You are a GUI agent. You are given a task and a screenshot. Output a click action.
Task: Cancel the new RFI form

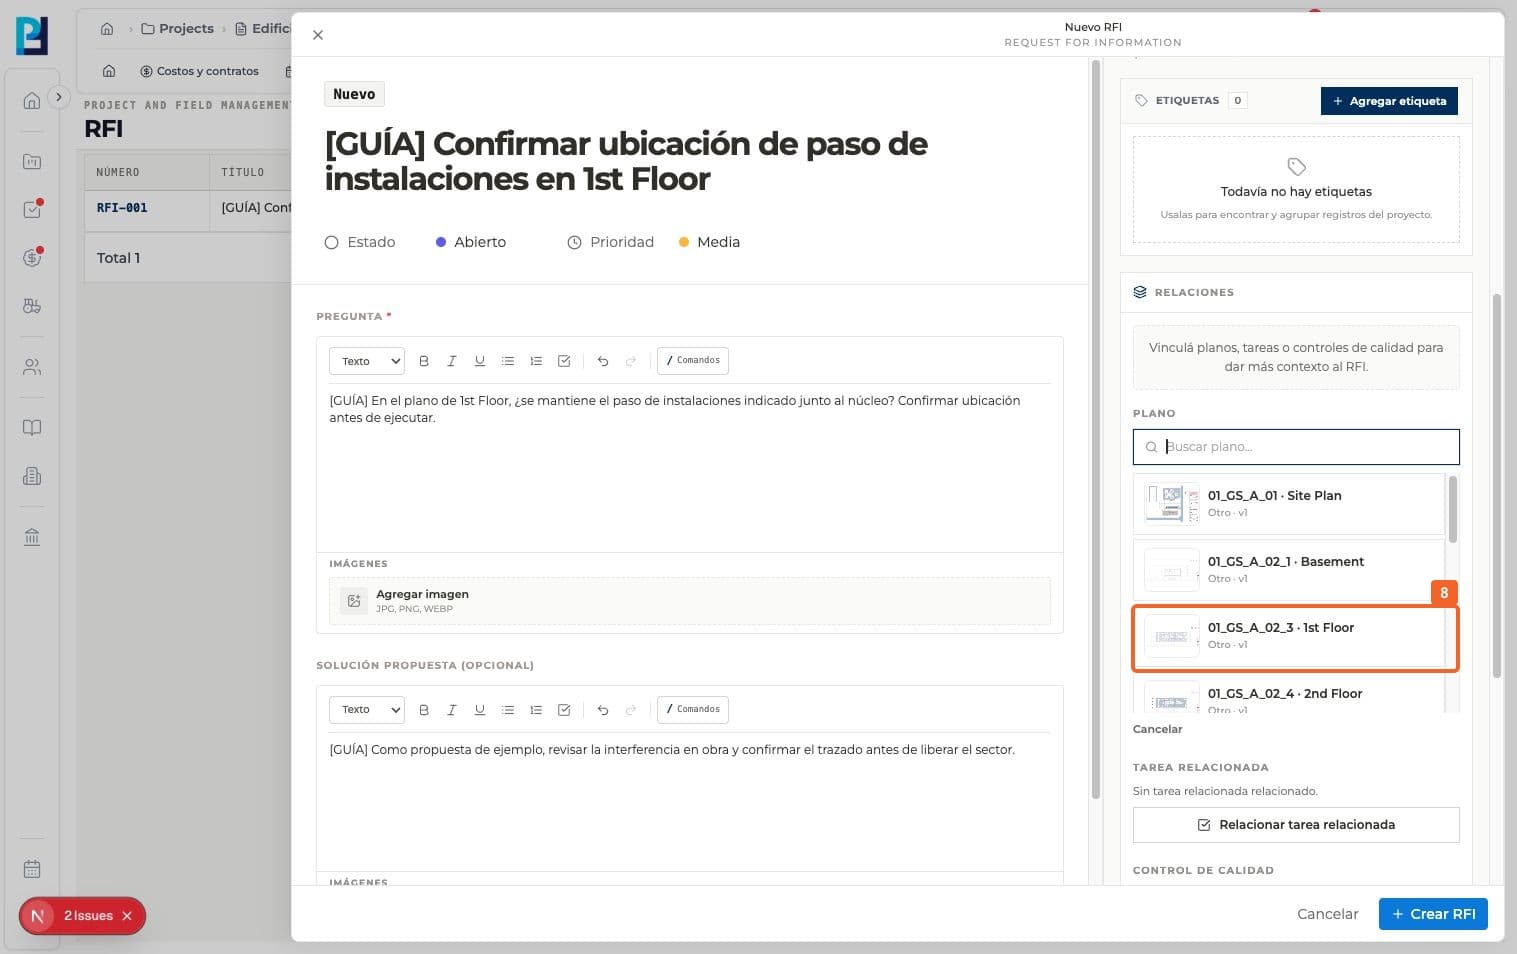coord(1327,914)
